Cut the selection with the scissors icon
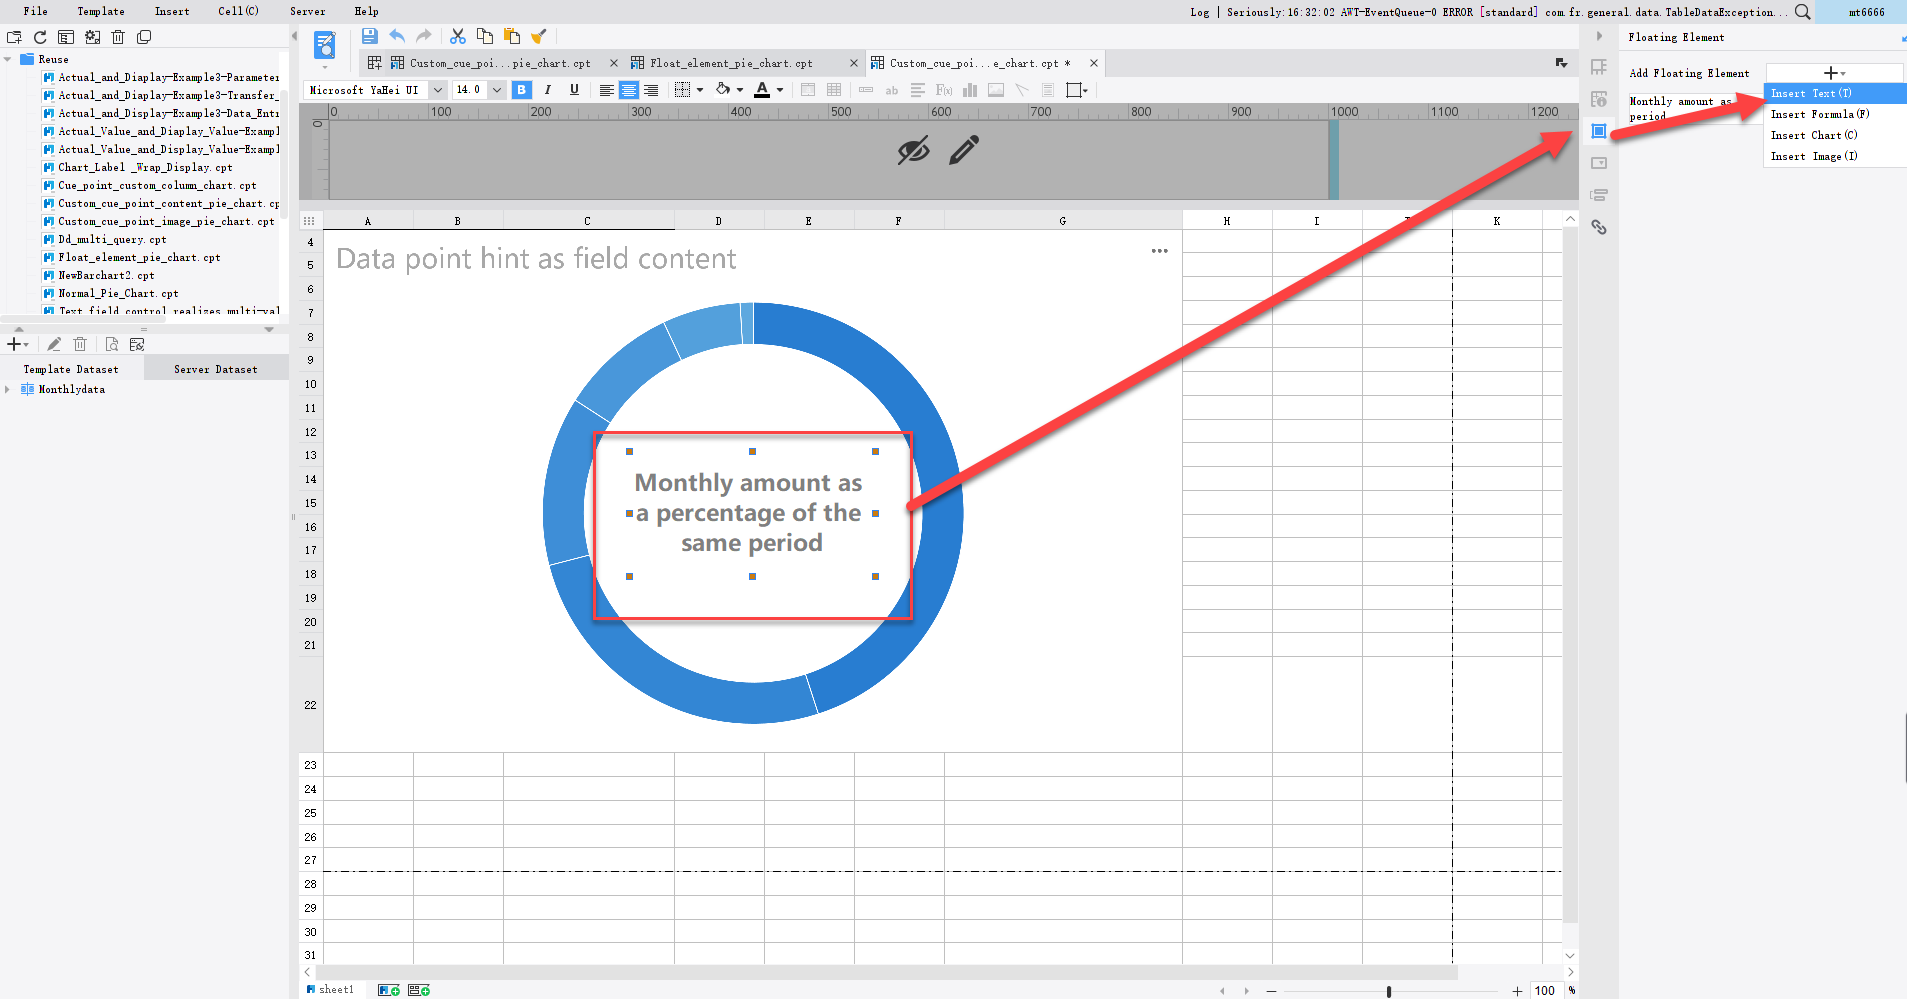 pos(458,36)
